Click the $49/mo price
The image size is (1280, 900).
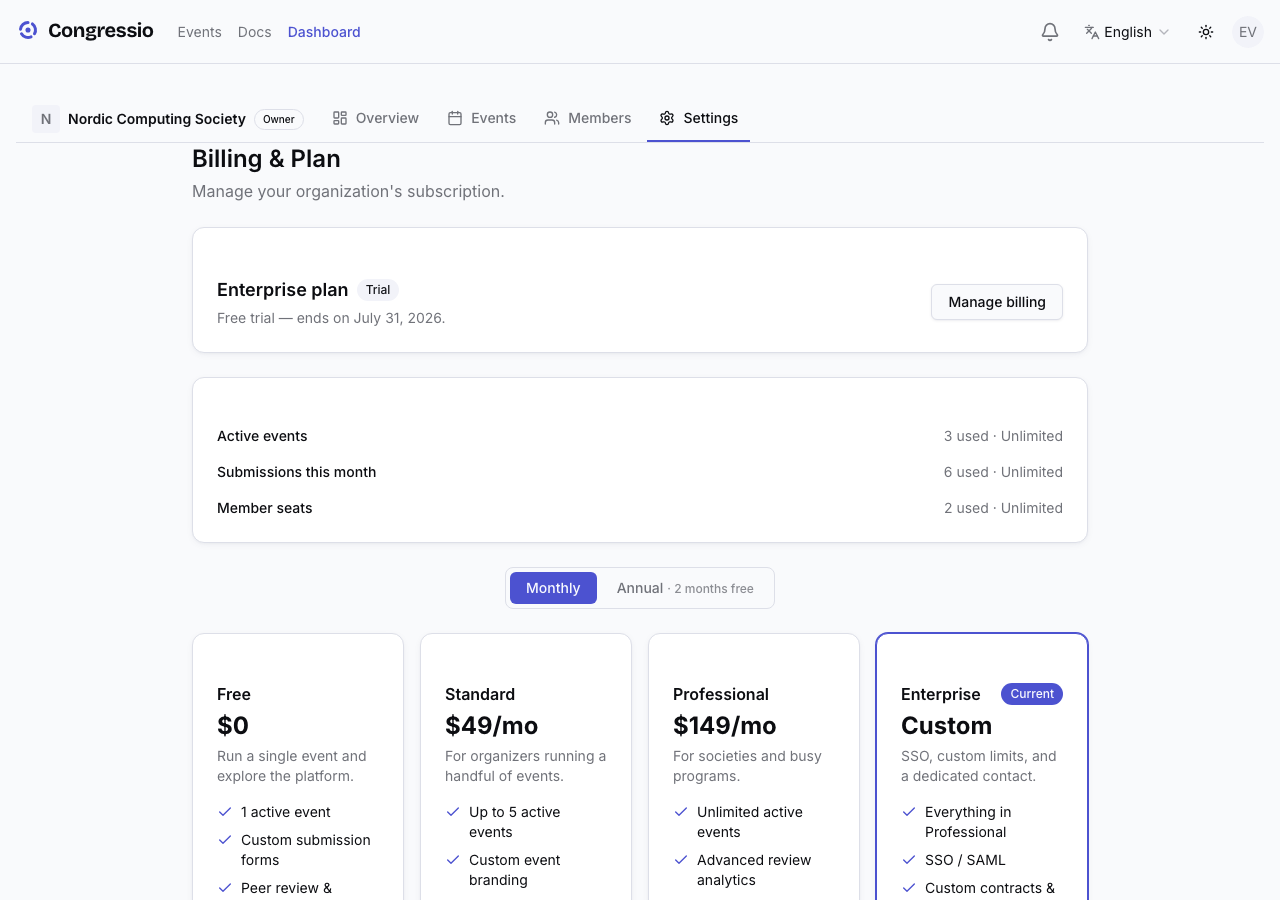coord(492,725)
